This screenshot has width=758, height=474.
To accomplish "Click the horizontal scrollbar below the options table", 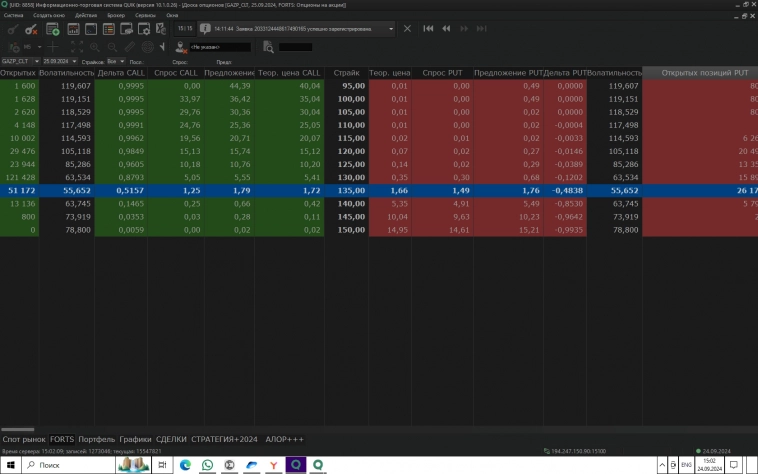I will pos(18,429).
